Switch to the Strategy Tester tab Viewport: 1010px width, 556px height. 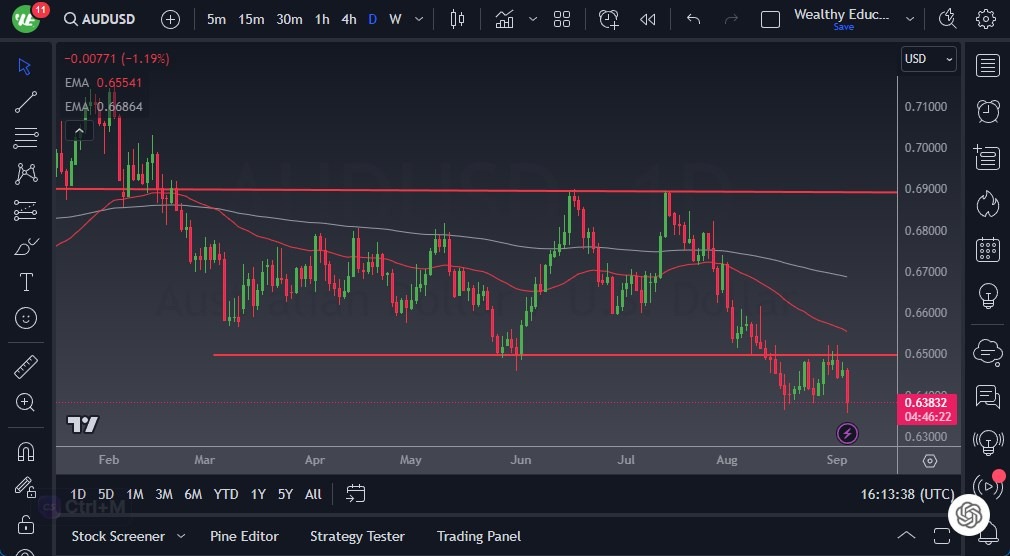tap(357, 536)
